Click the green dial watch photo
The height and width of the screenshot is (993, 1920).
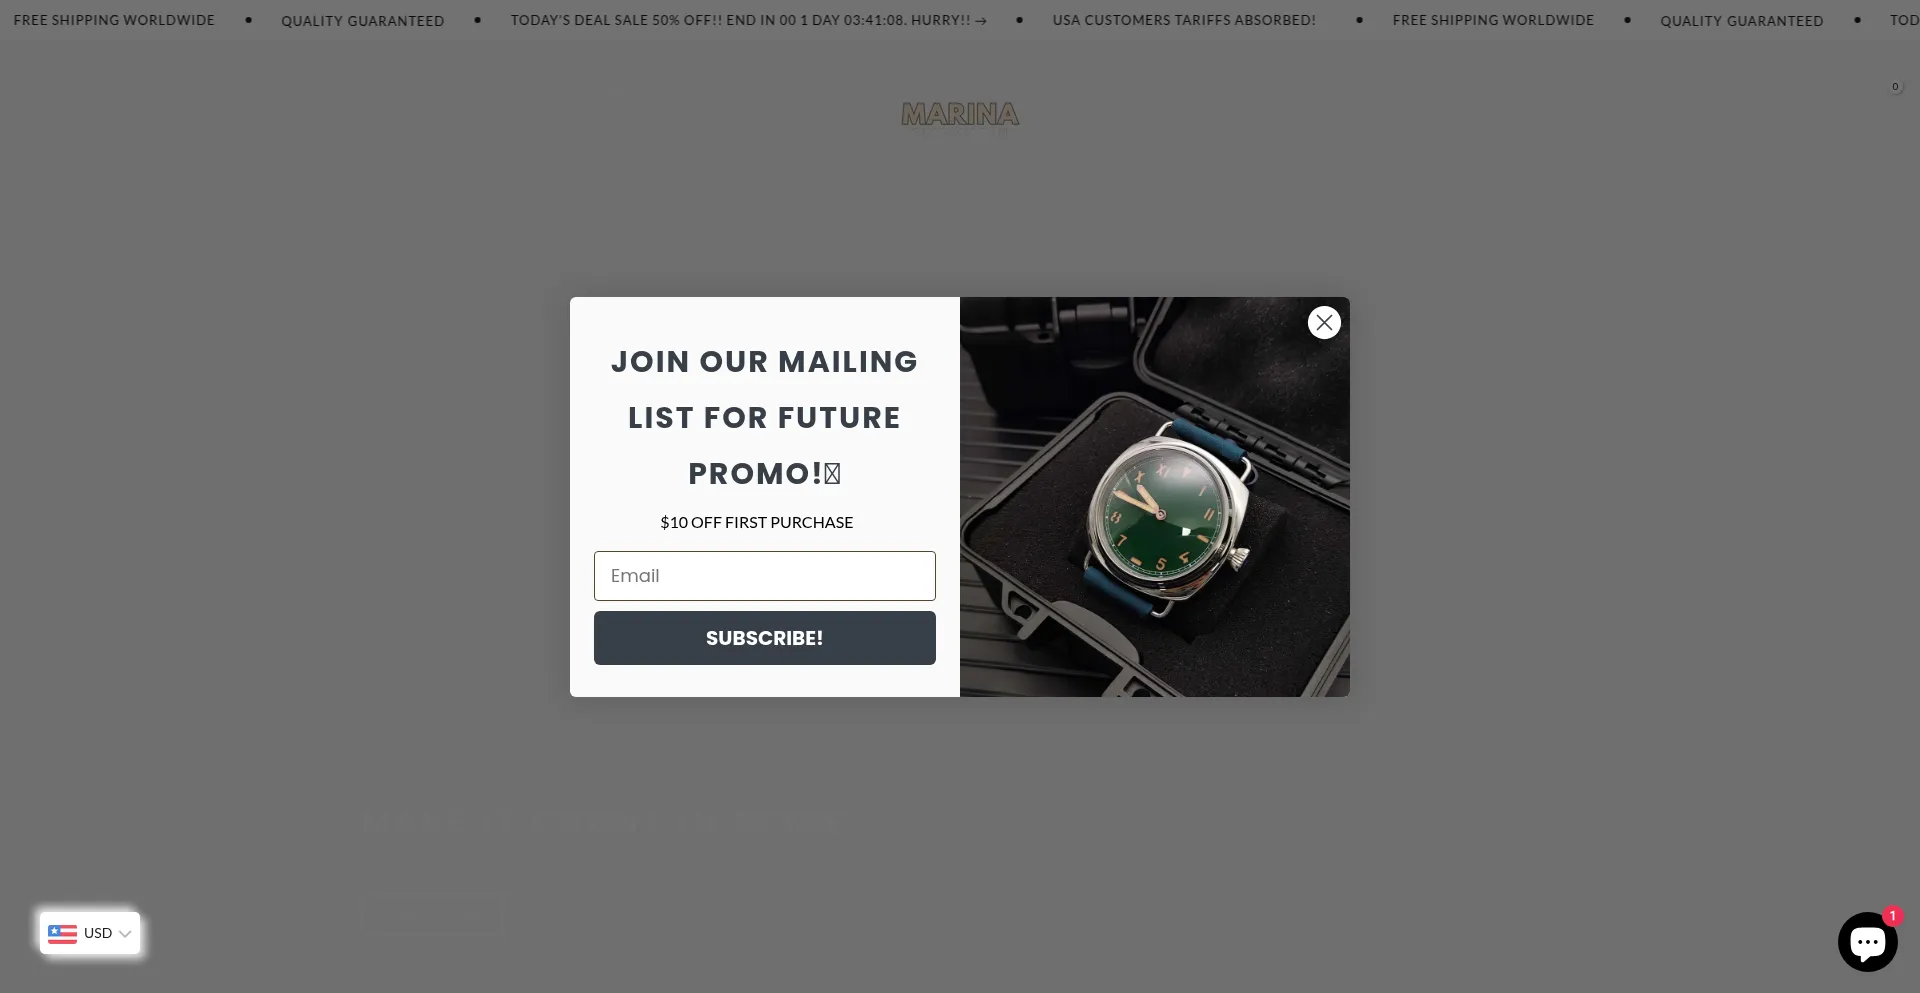[x=1155, y=497]
